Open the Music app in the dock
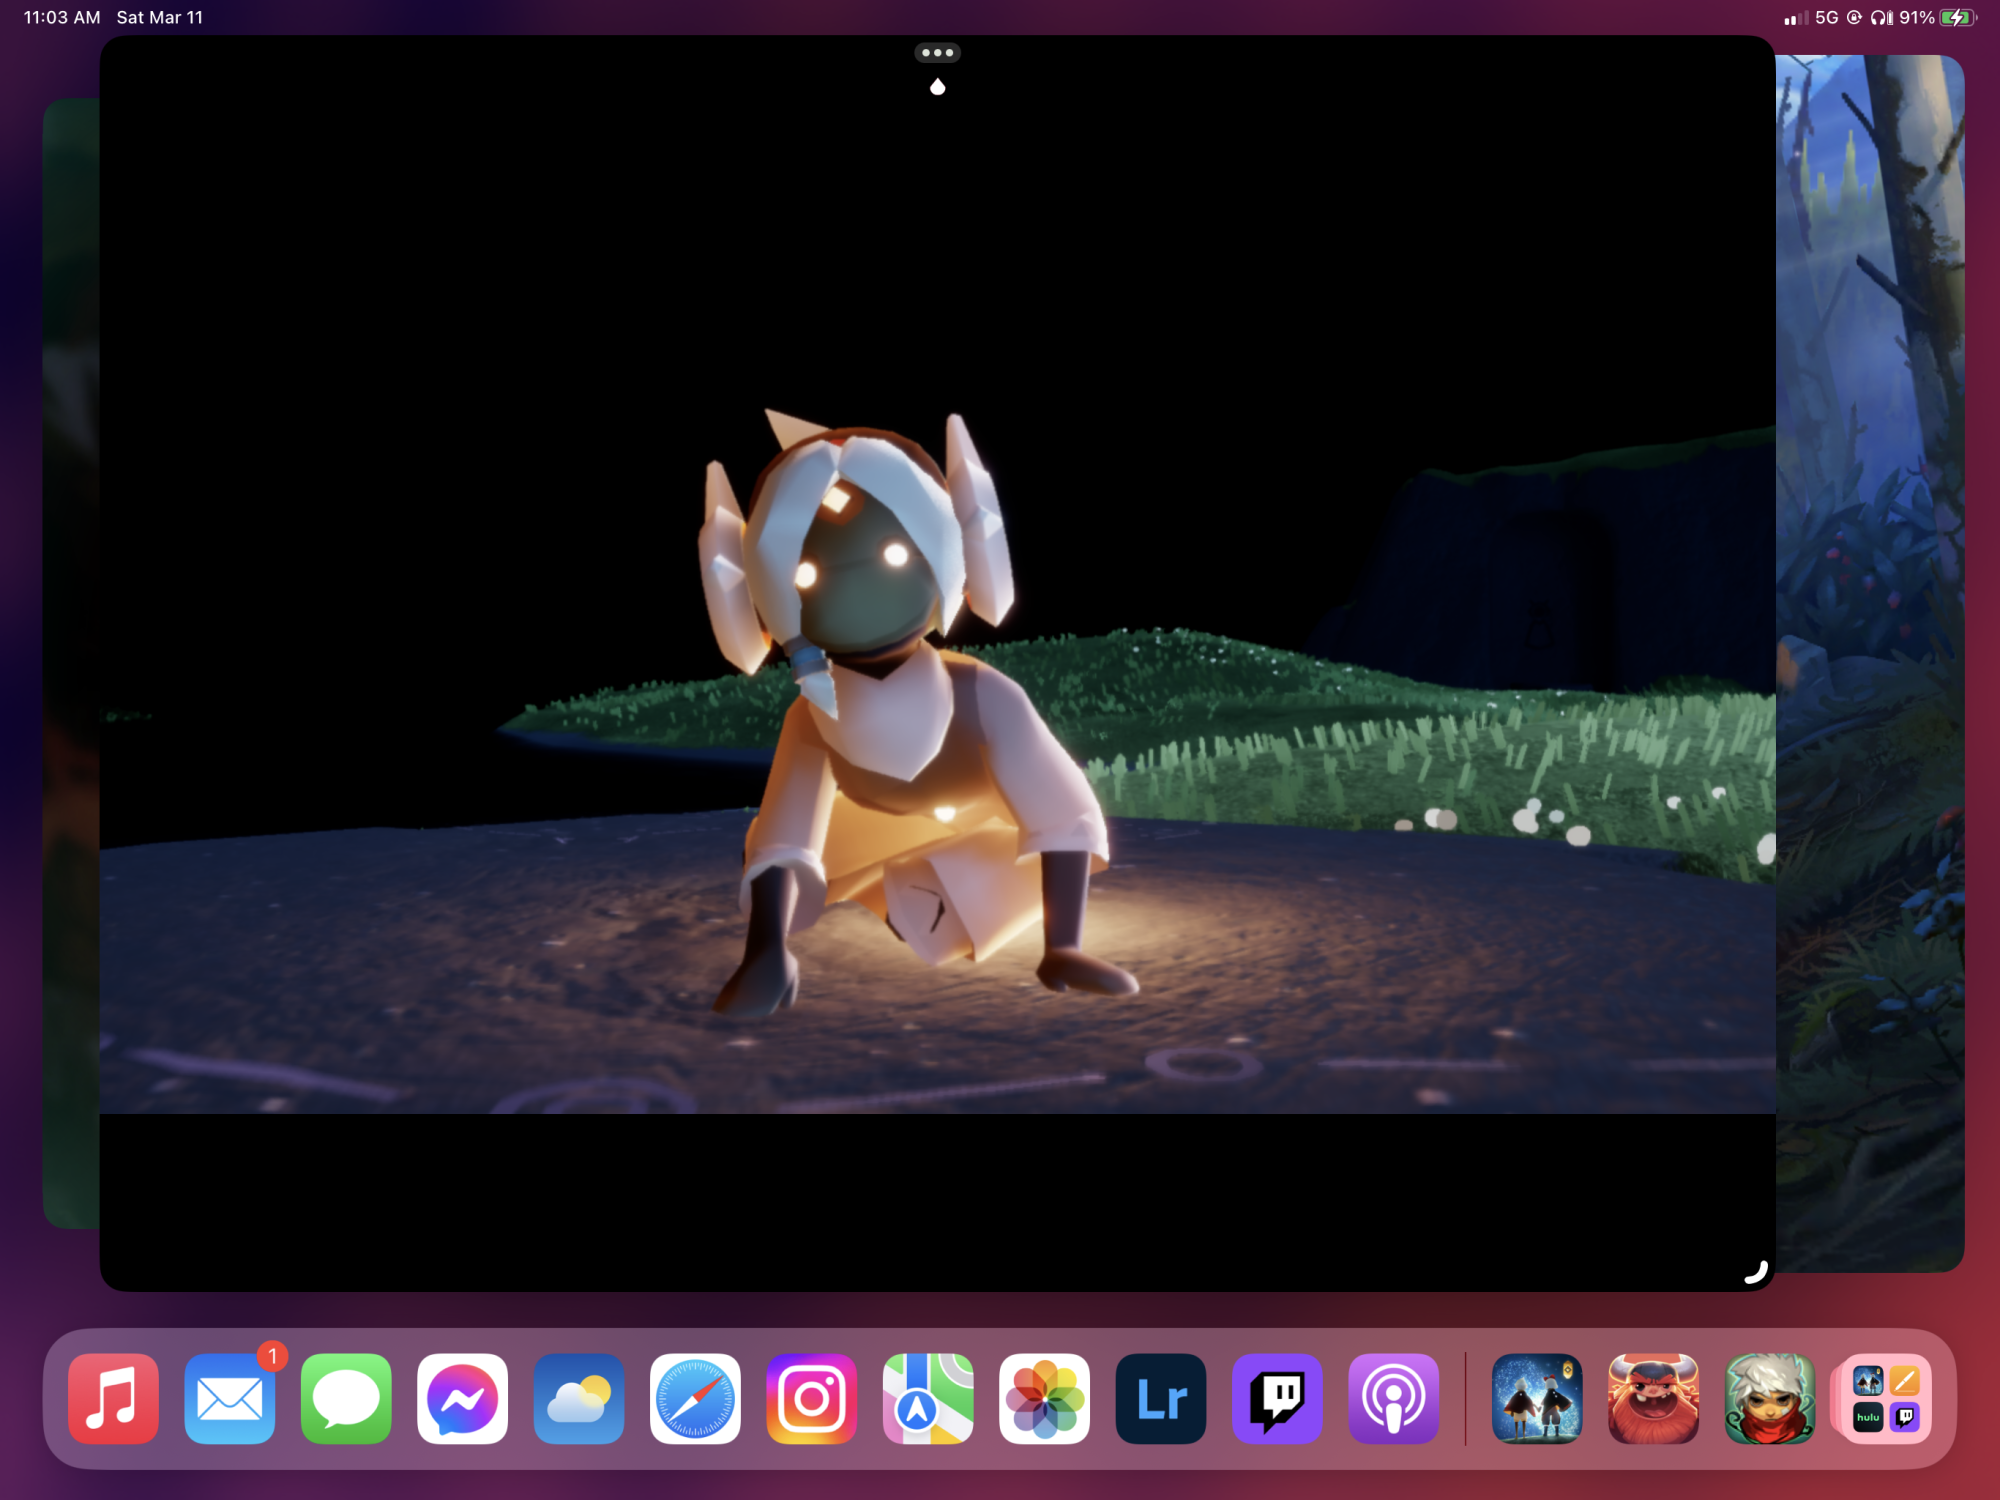 pos(113,1398)
